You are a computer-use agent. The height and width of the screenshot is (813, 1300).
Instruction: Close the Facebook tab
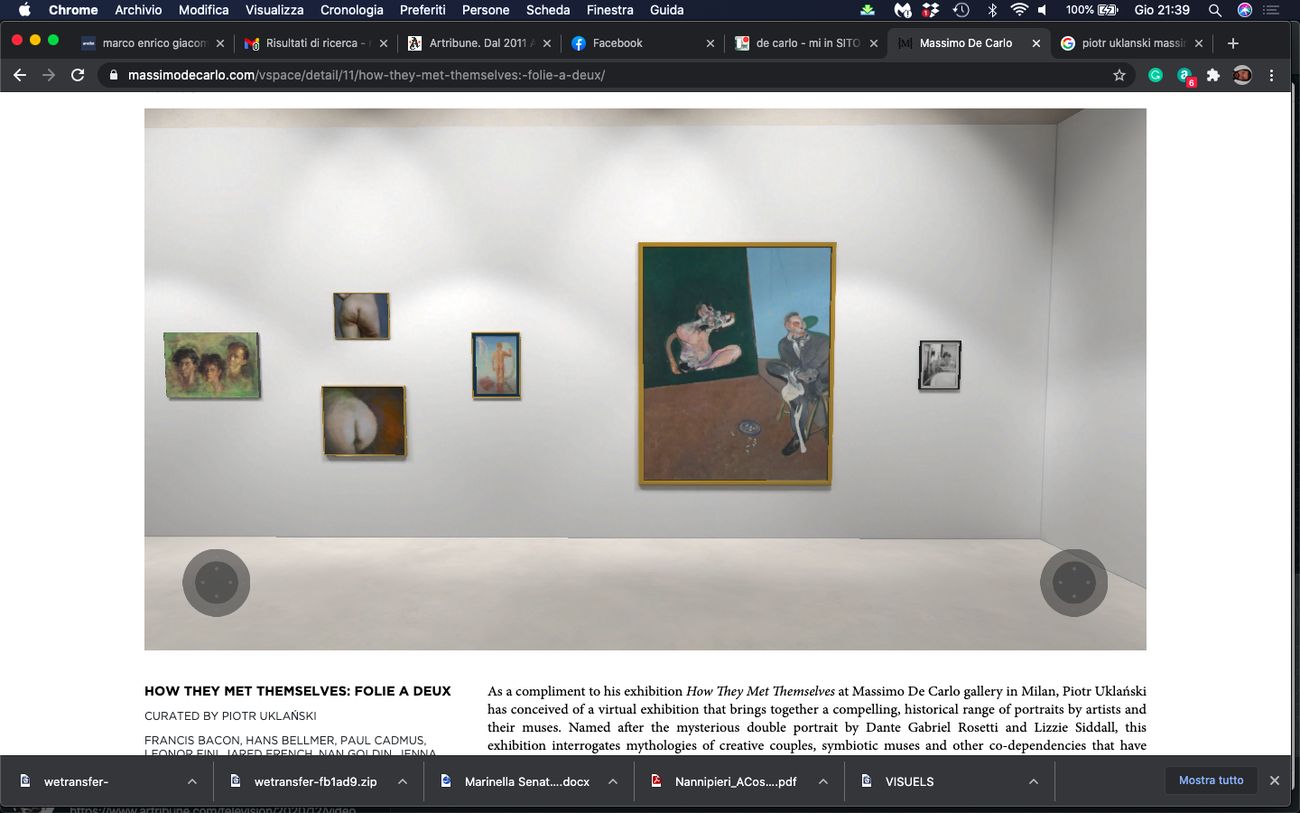[710, 43]
